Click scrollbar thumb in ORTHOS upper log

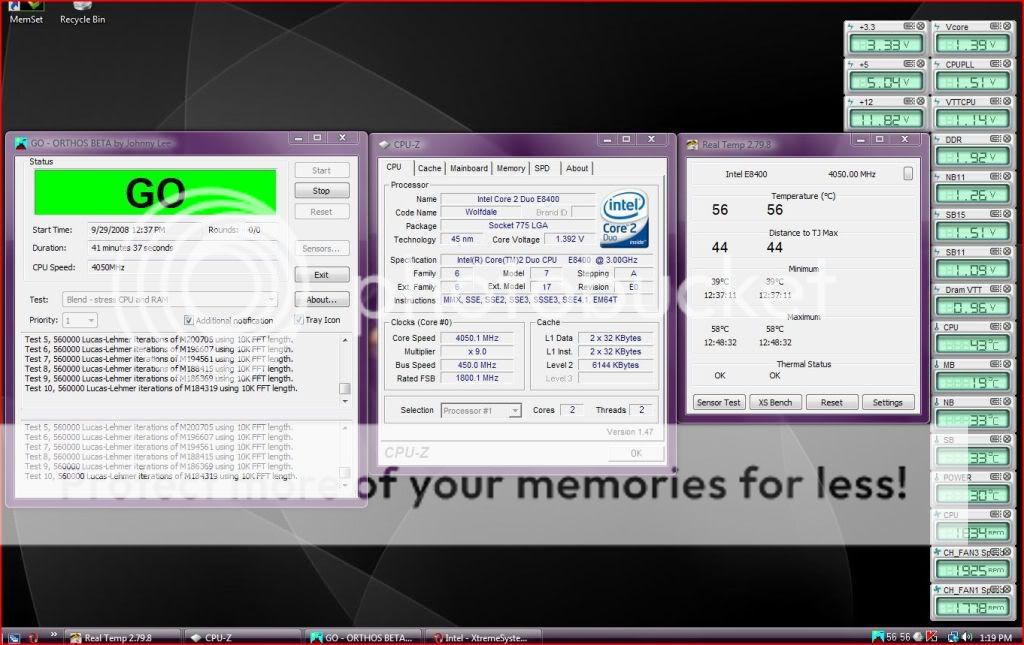point(345,388)
